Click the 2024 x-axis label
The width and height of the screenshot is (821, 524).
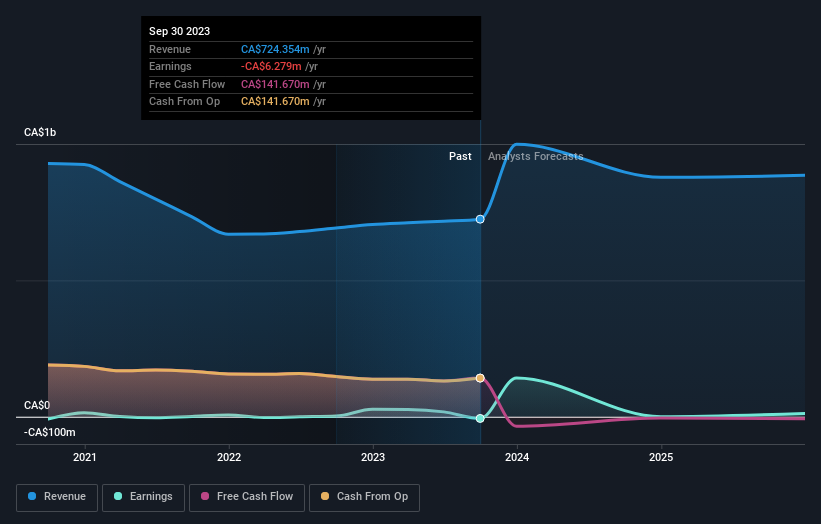pyautogui.click(x=517, y=457)
